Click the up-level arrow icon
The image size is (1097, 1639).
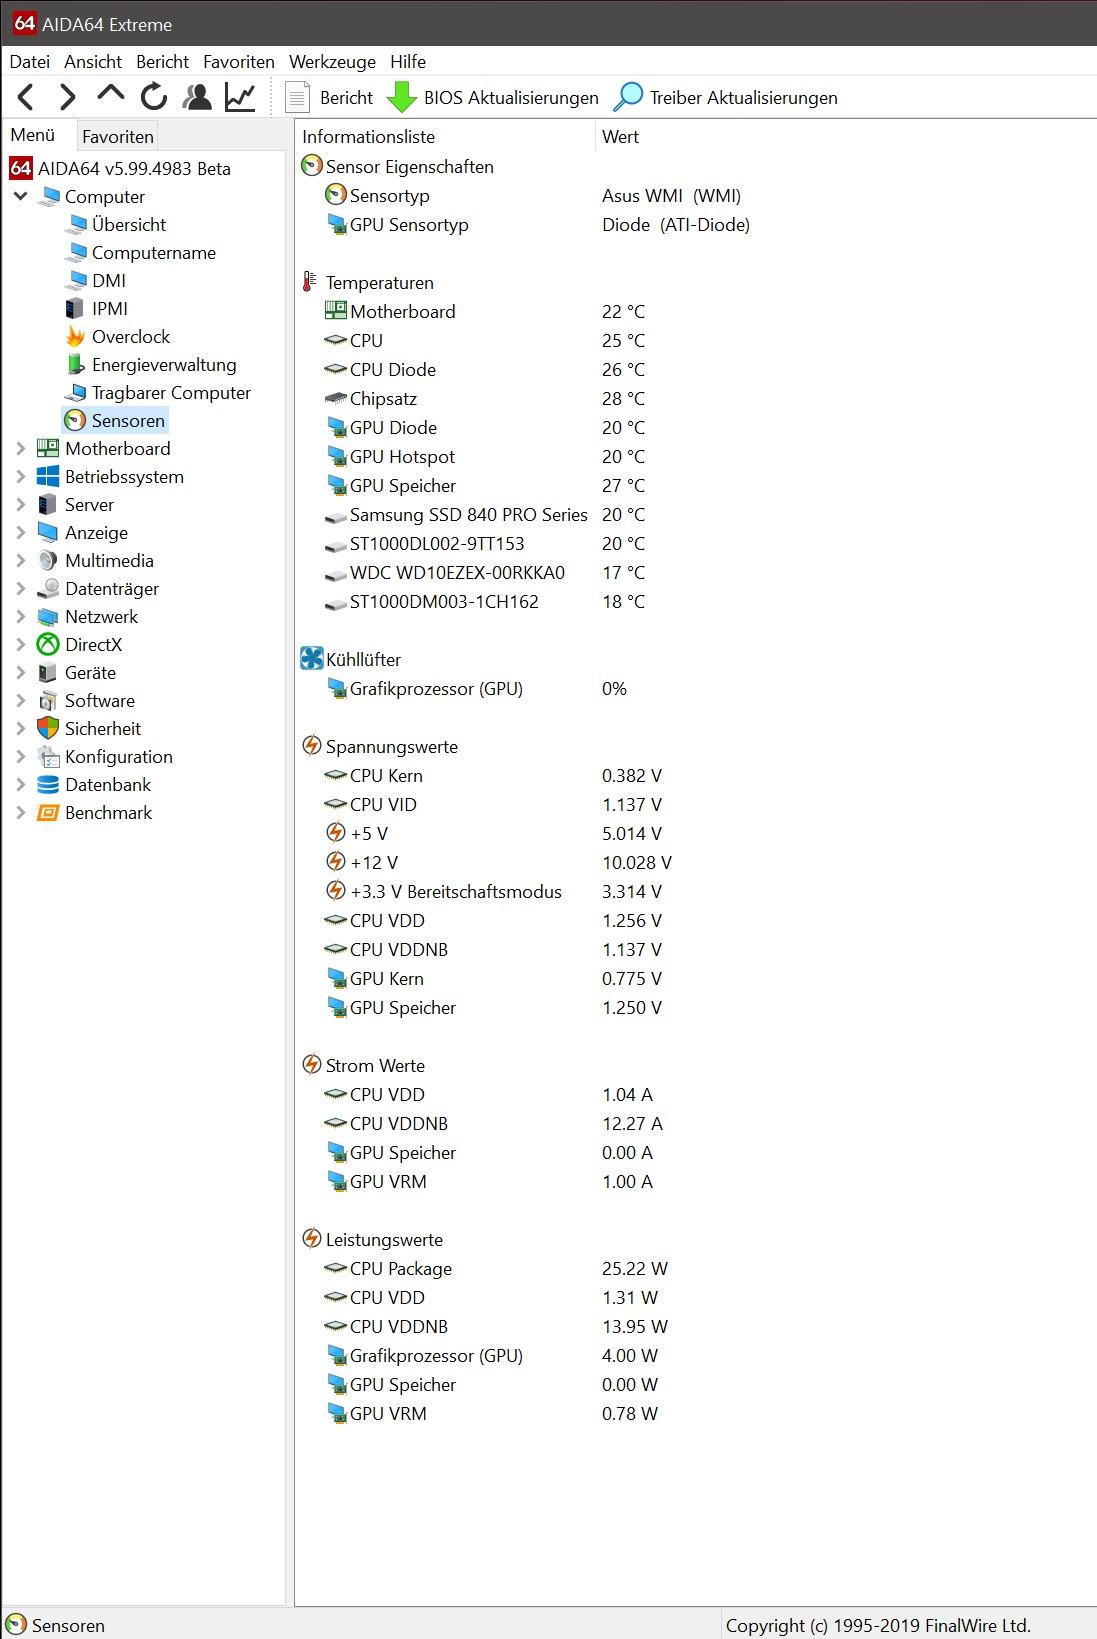tap(110, 94)
